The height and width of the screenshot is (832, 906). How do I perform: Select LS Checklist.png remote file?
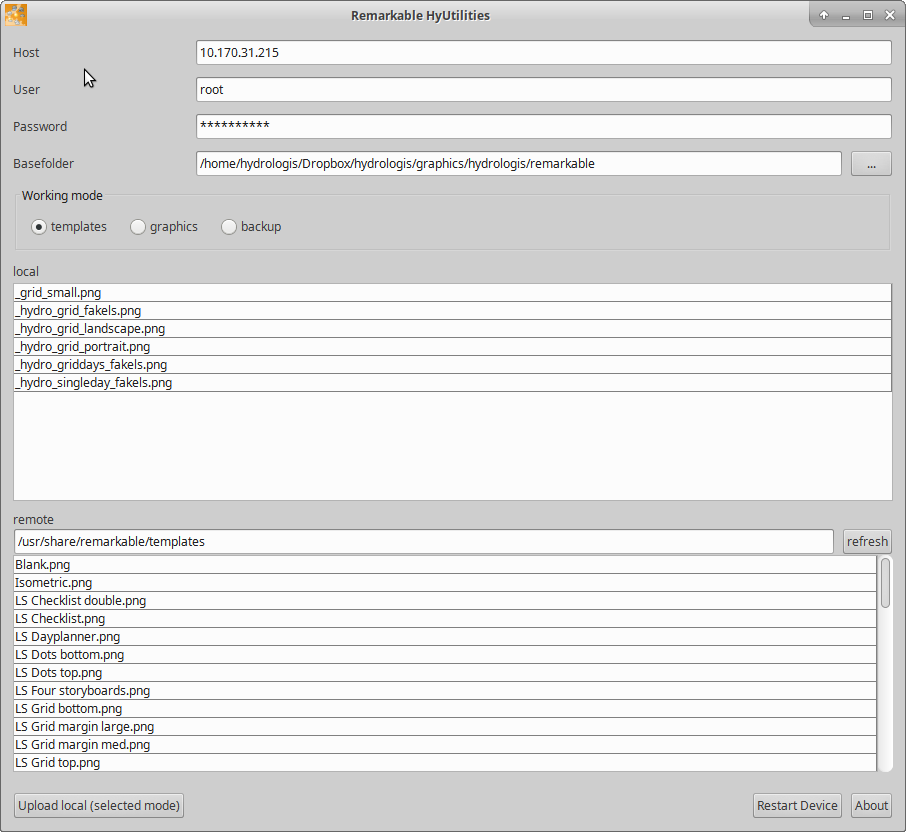[445, 619]
